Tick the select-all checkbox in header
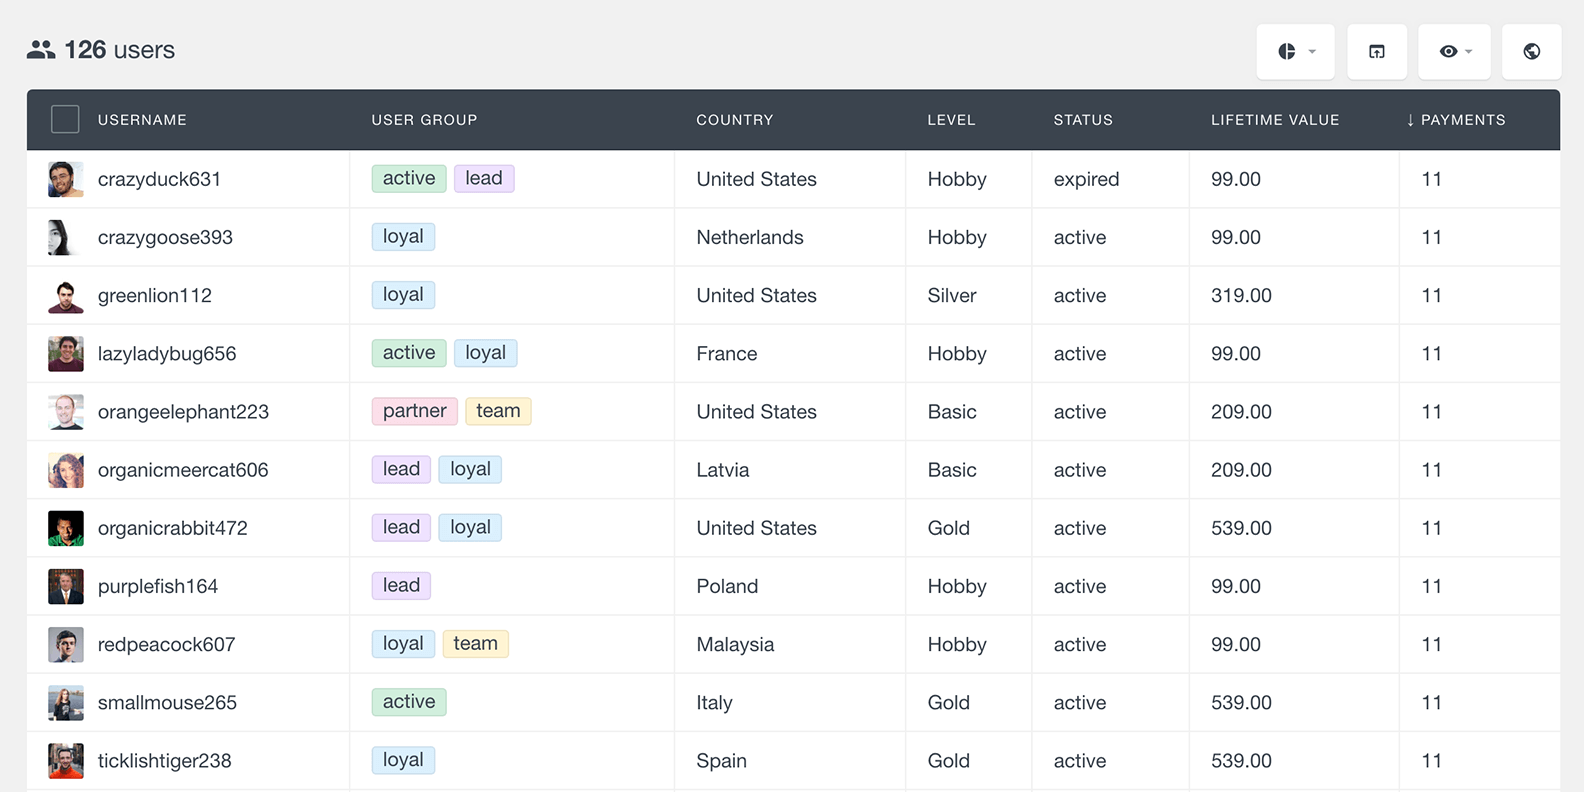This screenshot has width=1584, height=792. point(65,119)
